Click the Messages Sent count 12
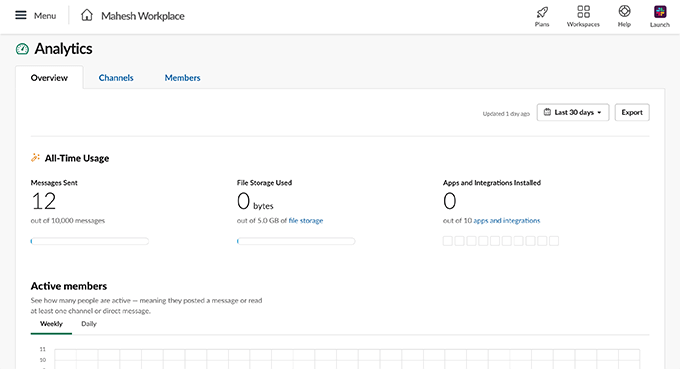Screen dimensions: 680x369 click(44, 201)
